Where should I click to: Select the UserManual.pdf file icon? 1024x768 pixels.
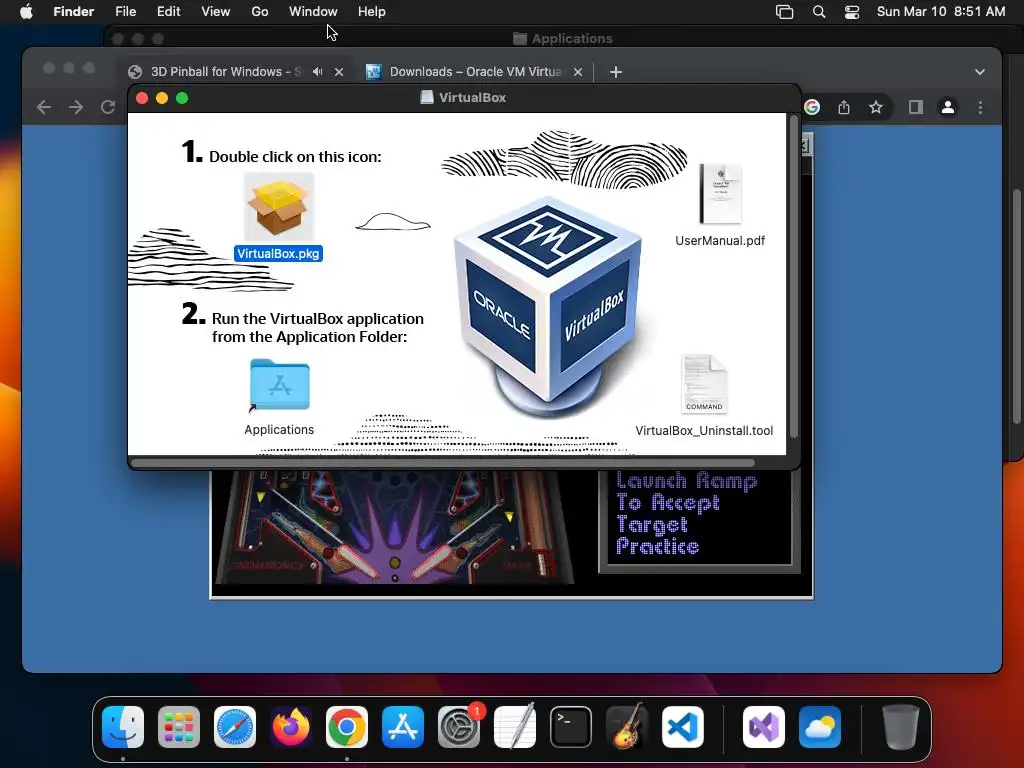[x=720, y=194]
